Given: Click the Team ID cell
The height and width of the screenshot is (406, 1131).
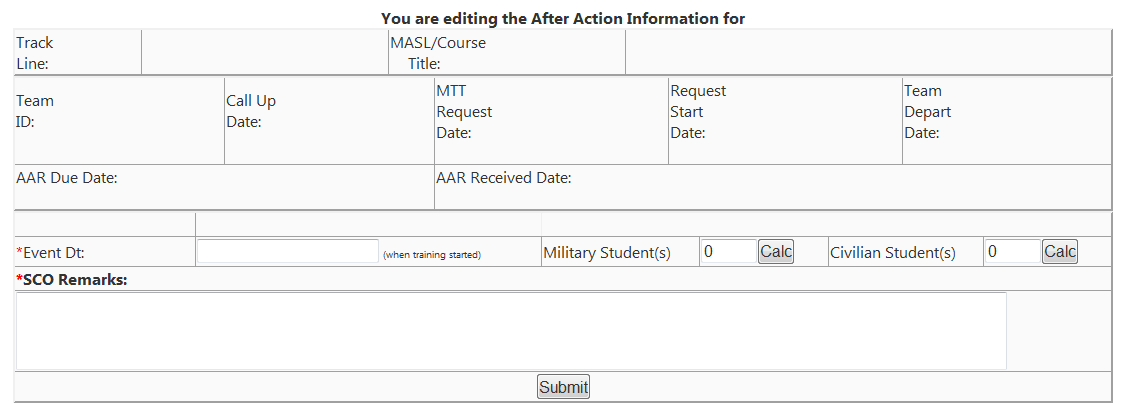Looking at the screenshot, I should coord(35,111).
